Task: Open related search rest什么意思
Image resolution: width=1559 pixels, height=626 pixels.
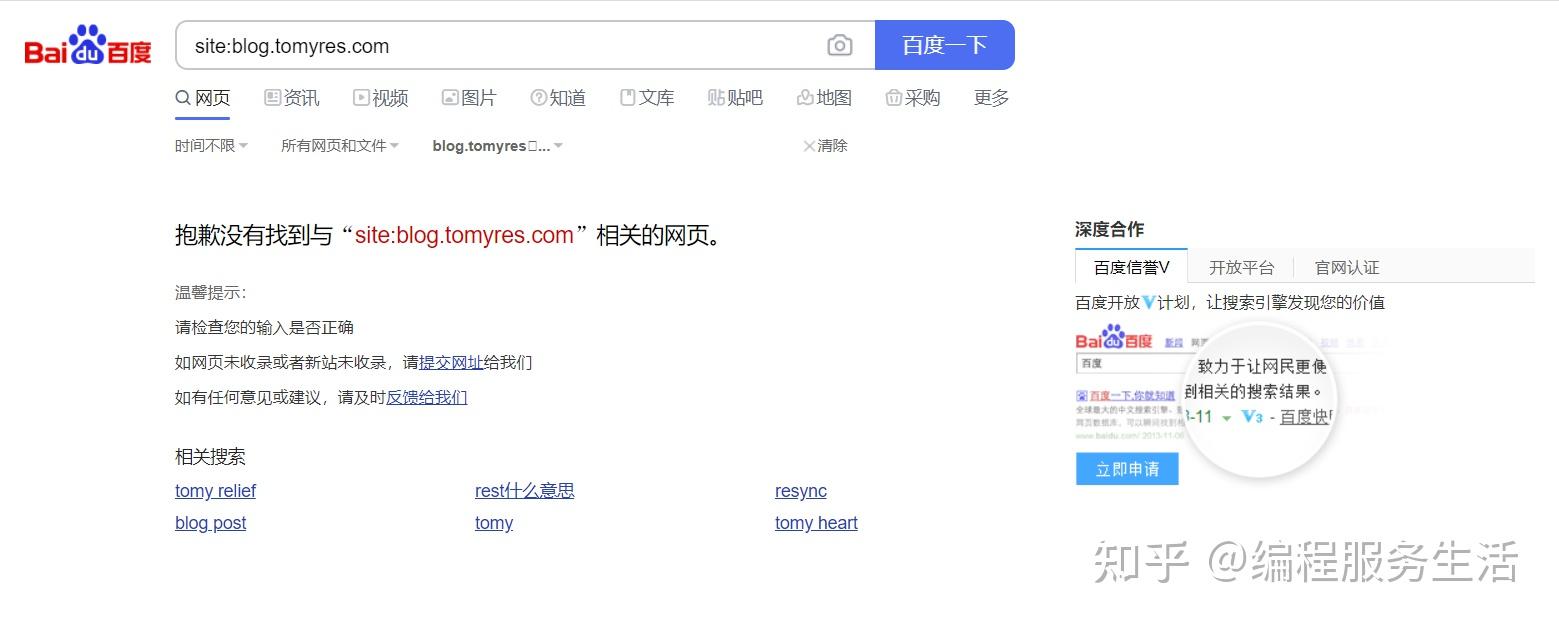Action: 524,491
